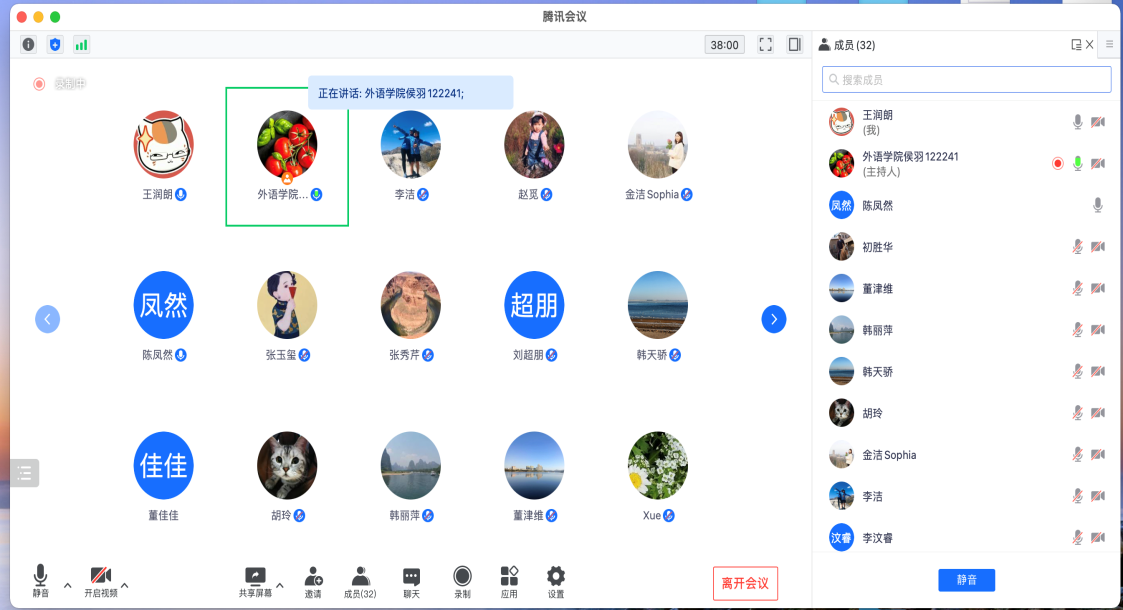Screen dimensions: 1123x610
Task: Go to next page of participants
Action: pos(773,319)
